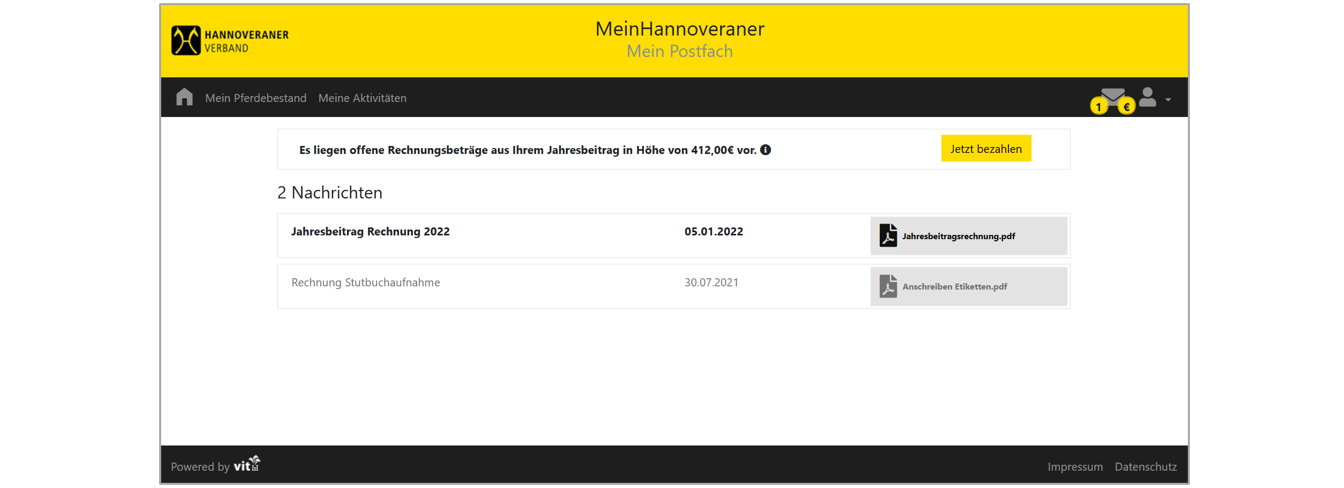Click the 2 Nachrichten heading
The image size is (1344, 488).
(330, 192)
